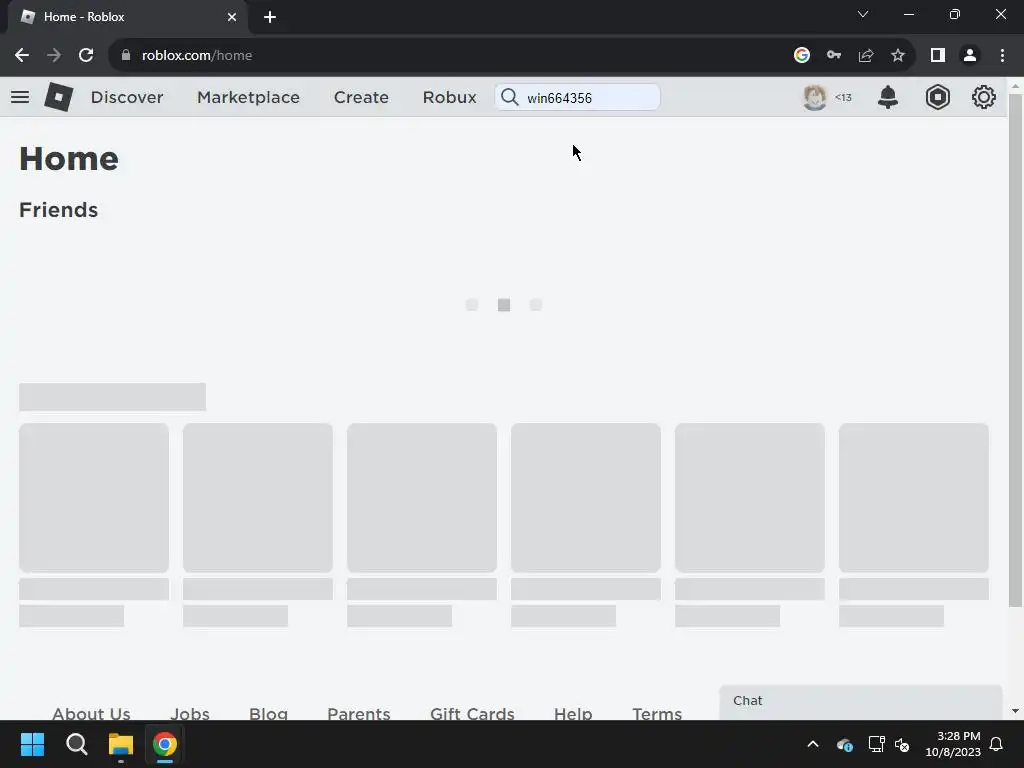
Task: Click the search magnifier icon
Action: coord(509,97)
